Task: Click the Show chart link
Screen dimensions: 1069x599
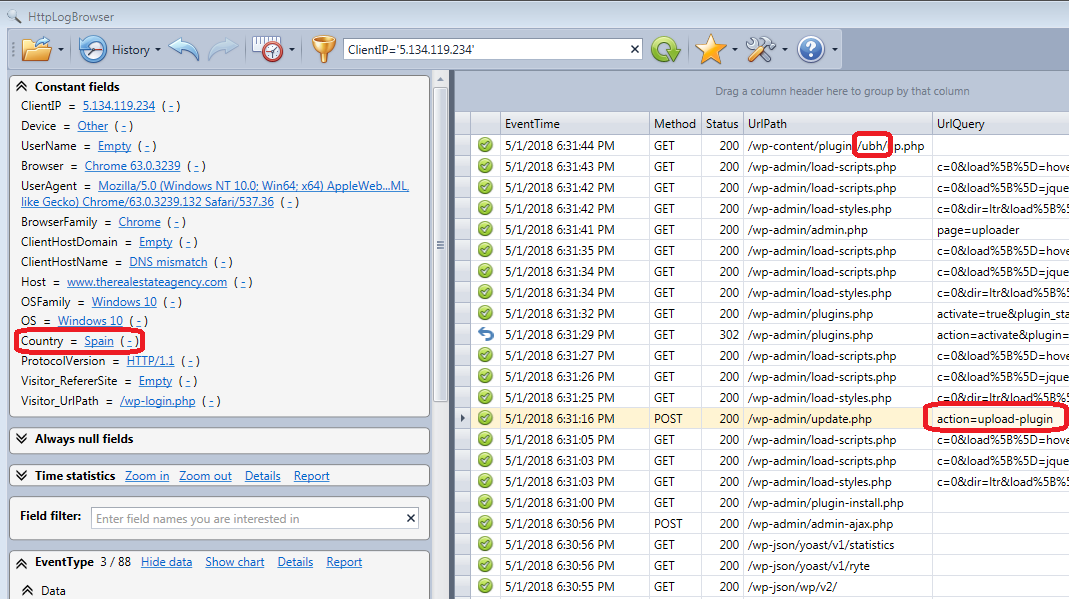Action: [235, 562]
